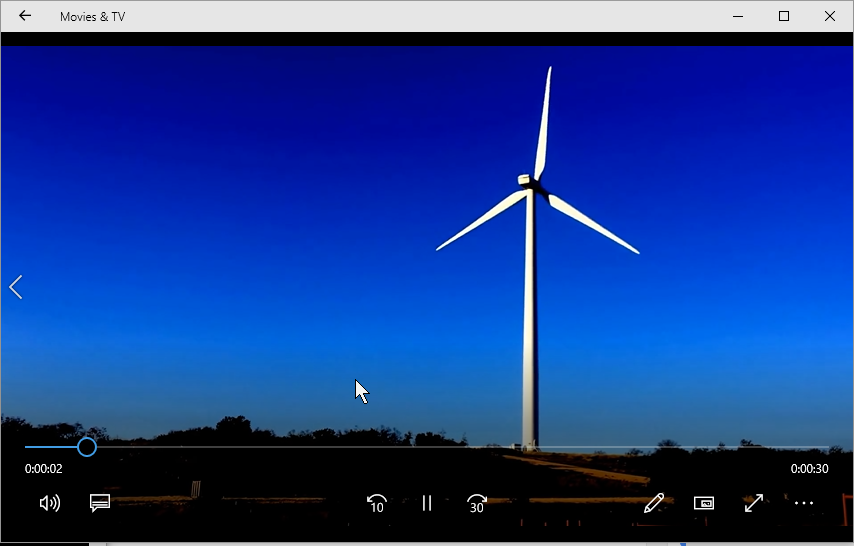Minimize the Movies & TV window
Image resolution: width=854 pixels, height=546 pixels.
(738, 16)
